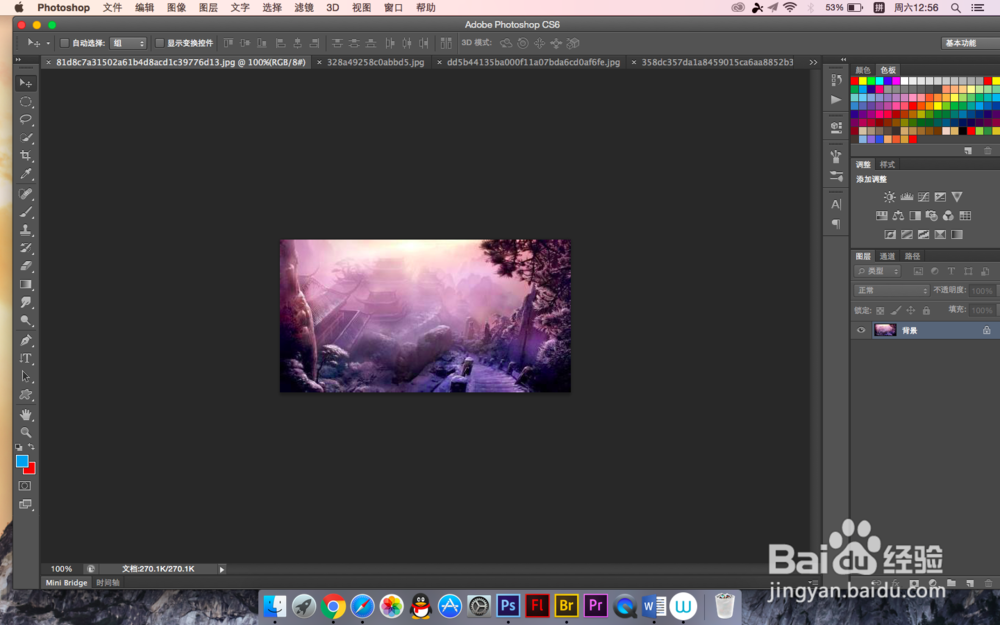Switch to the 路径 tab
Image resolution: width=1000 pixels, height=625 pixels.
[x=913, y=256]
